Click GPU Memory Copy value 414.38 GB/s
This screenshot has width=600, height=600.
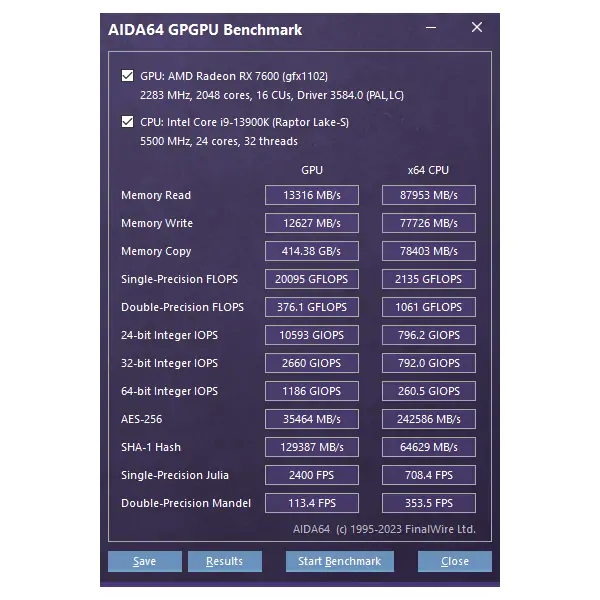coord(312,251)
